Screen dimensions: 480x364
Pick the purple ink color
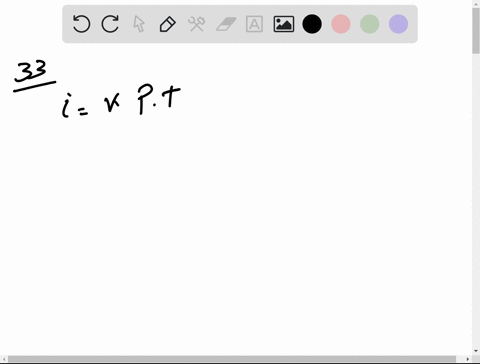(x=398, y=24)
